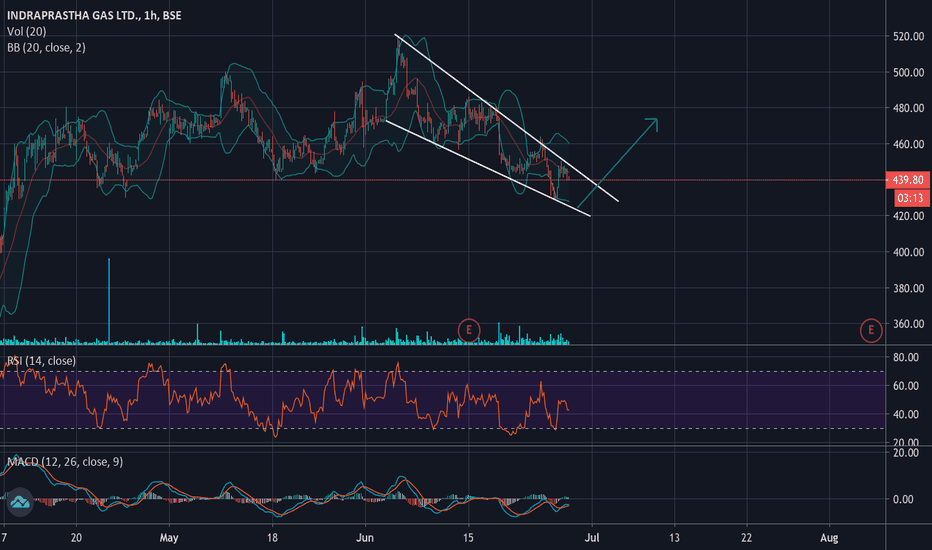This screenshot has height=550, width=932.
Task: Click the Jun label on time axis
Action: [x=364, y=538]
